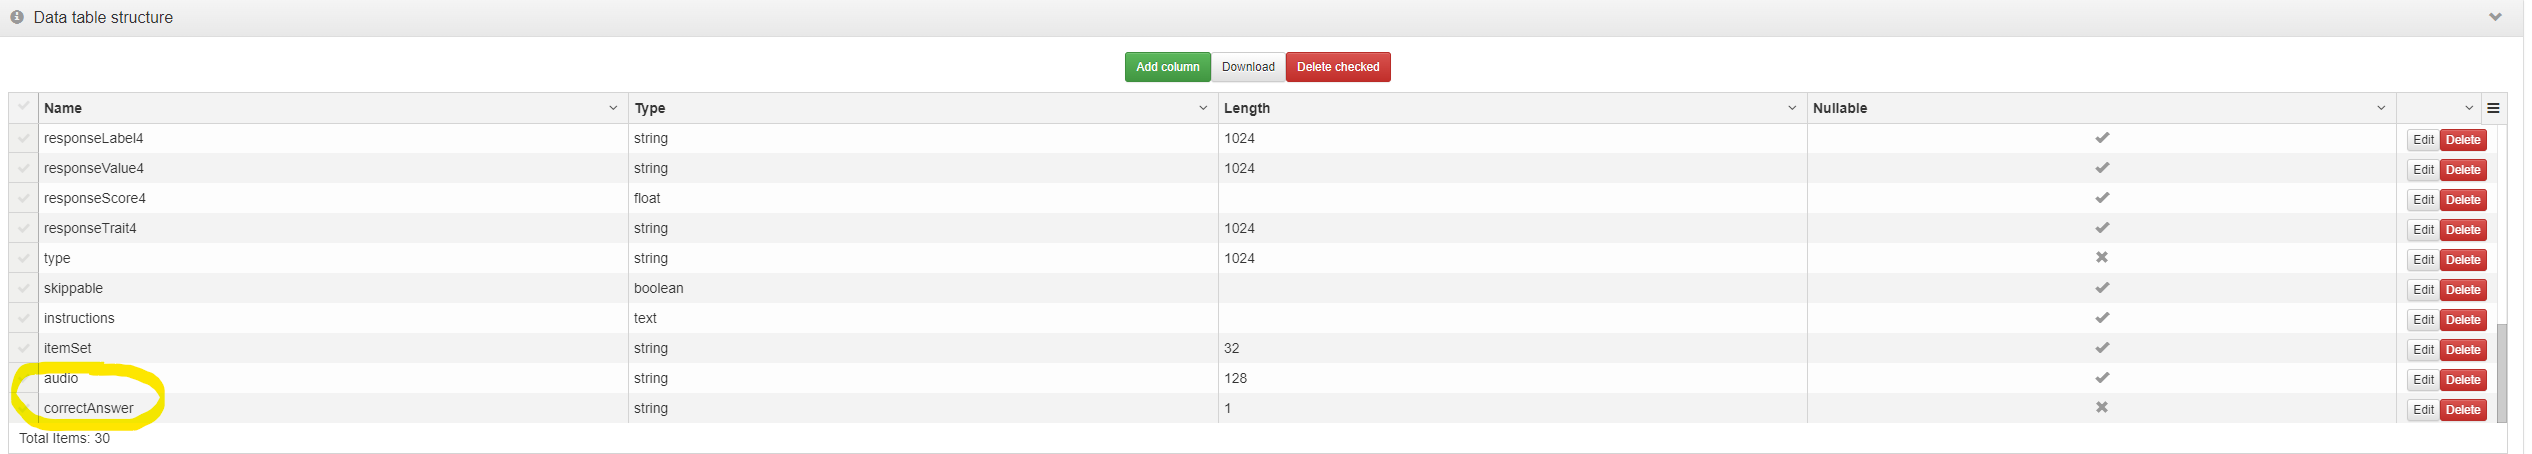Viewport: 2532px width, 454px height.
Task: Edit the responseScore4 column
Action: pyautogui.click(x=2423, y=200)
